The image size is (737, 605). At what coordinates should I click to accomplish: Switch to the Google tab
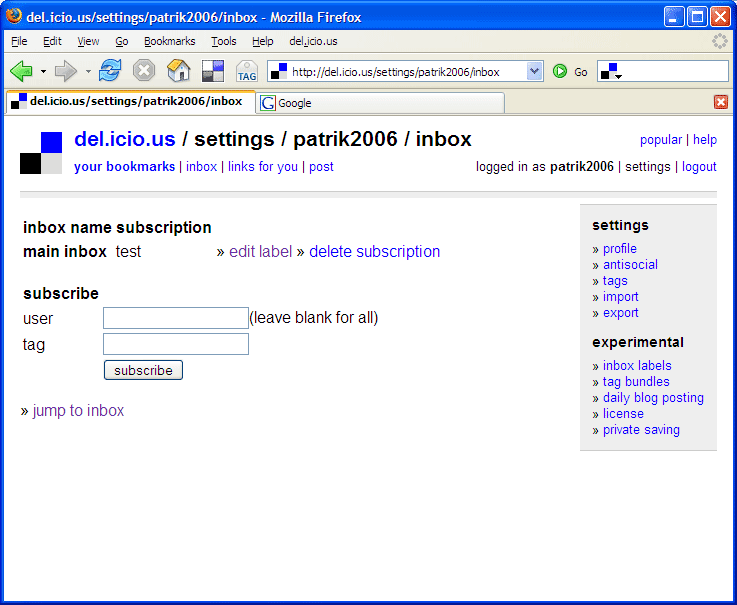[x=380, y=103]
